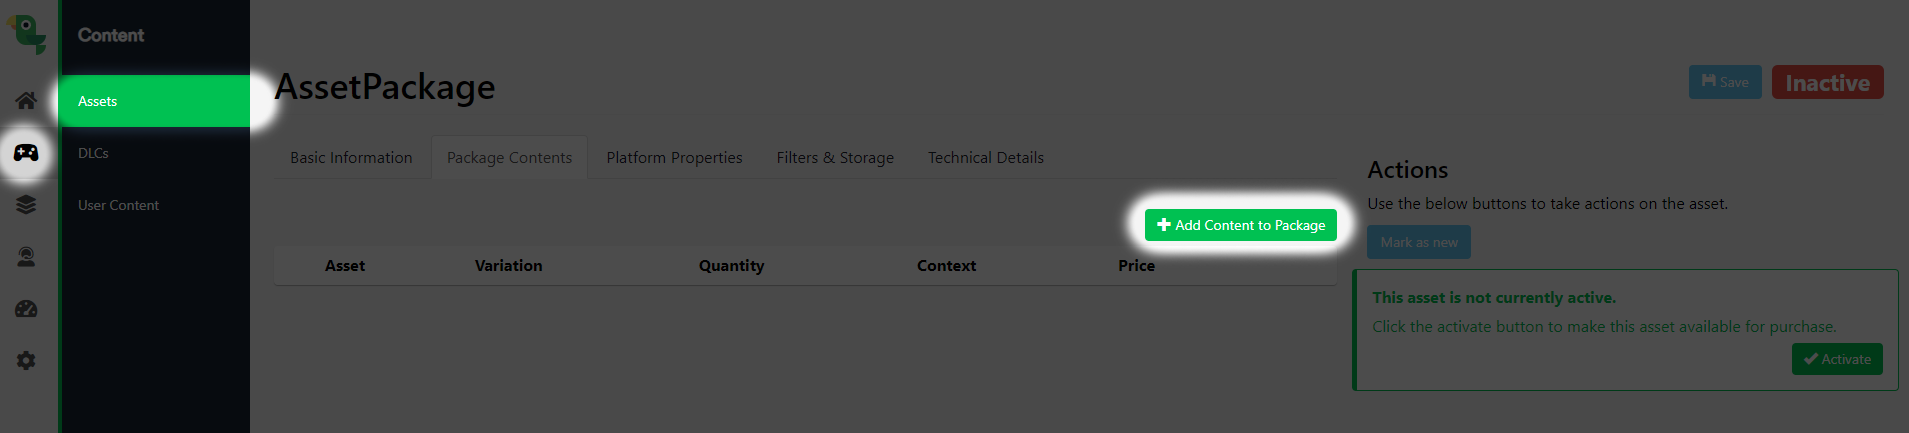This screenshot has height=433, width=1909.
Task: Click the Save button with disk icon
Action: click(1725, 82)
